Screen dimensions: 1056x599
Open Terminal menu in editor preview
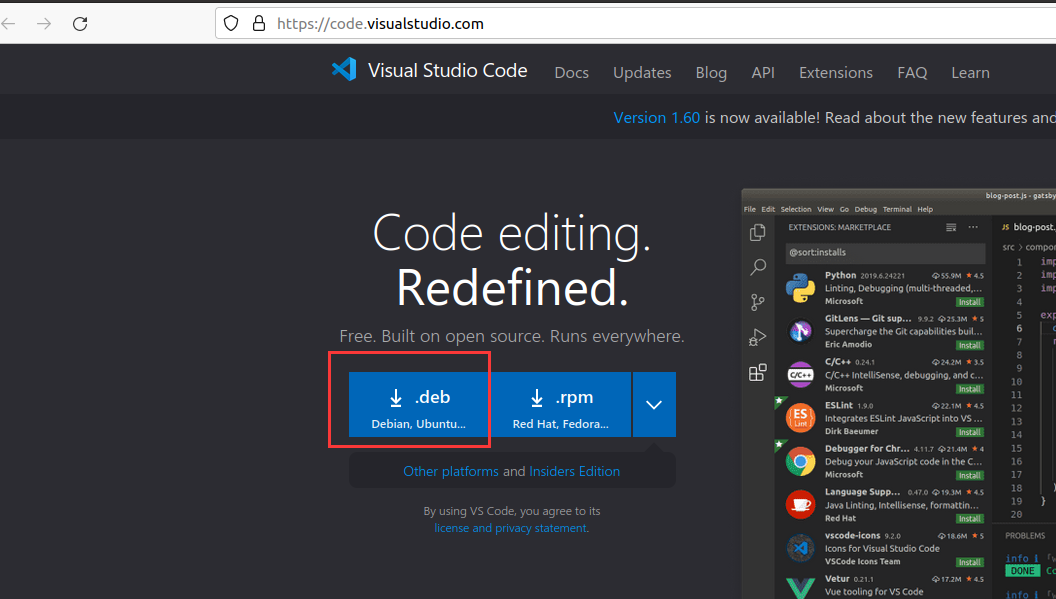(897, 210)
